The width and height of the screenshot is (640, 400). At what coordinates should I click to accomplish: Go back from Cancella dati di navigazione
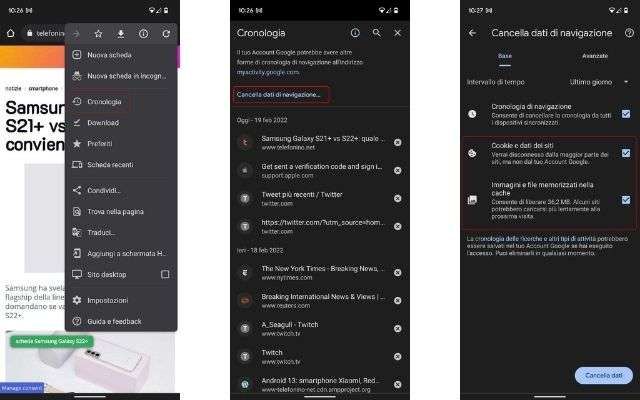(472, 33)
